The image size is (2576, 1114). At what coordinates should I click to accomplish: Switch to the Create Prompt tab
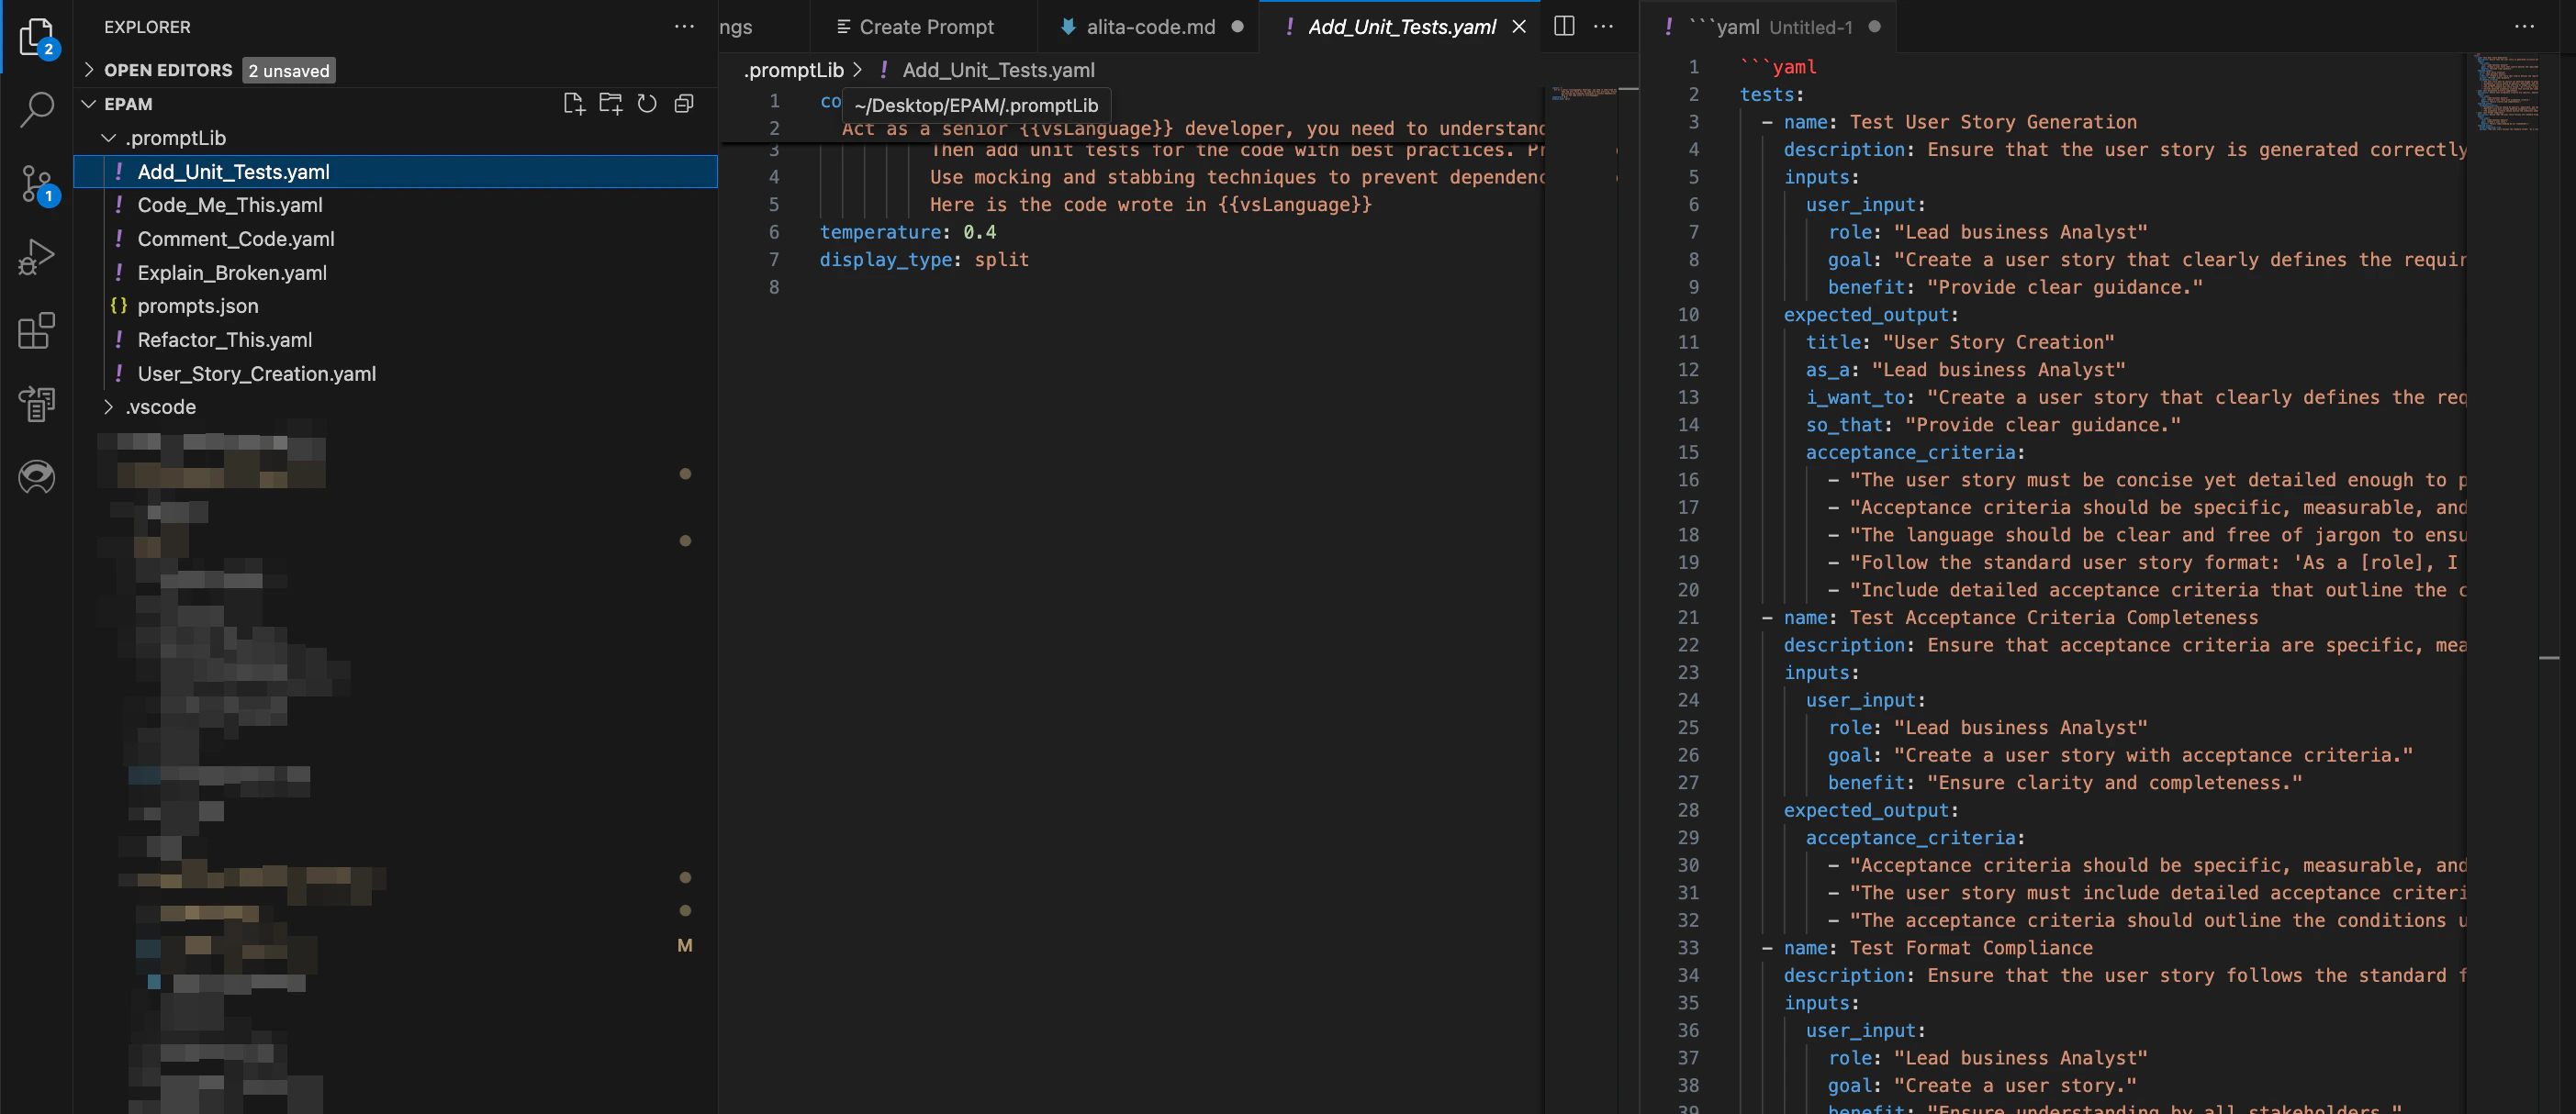(925, 27)
